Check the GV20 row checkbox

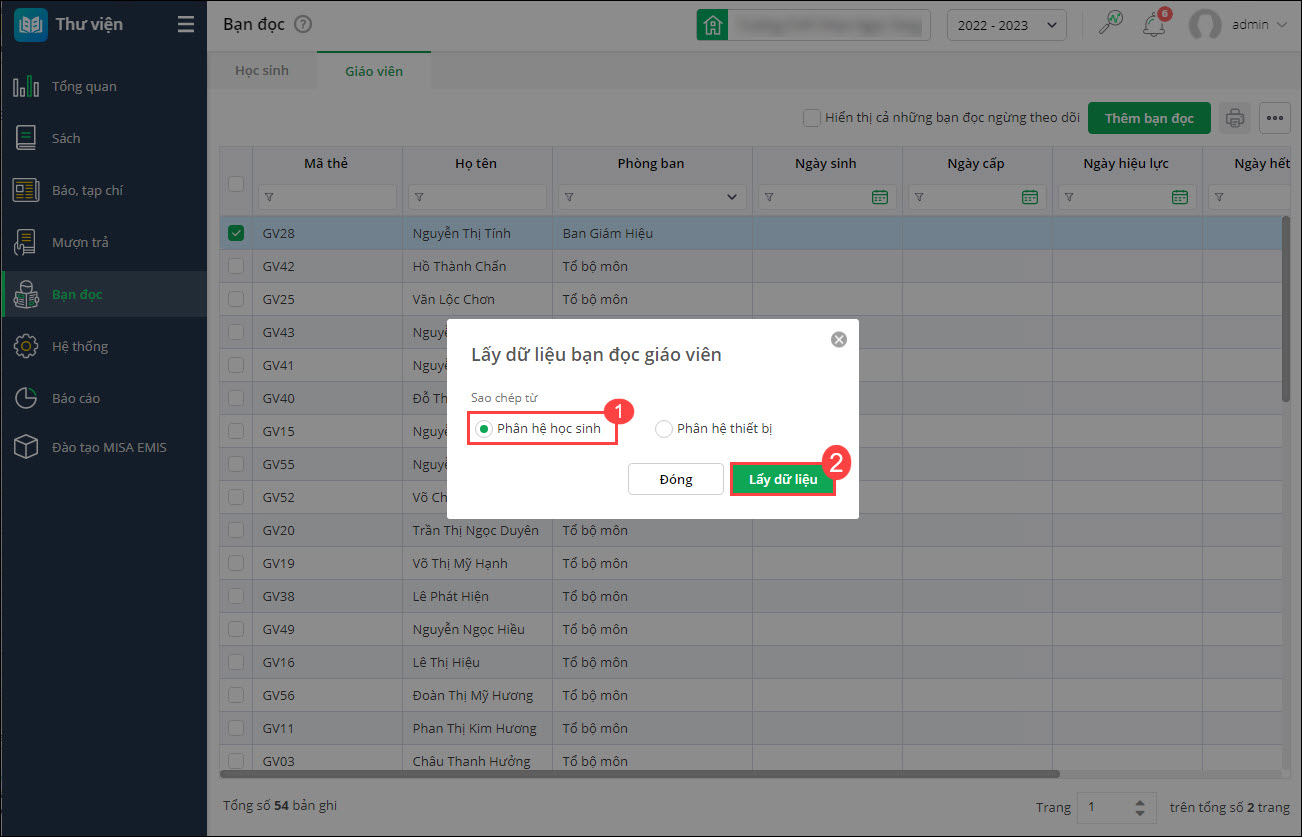[x=236, y=530]
